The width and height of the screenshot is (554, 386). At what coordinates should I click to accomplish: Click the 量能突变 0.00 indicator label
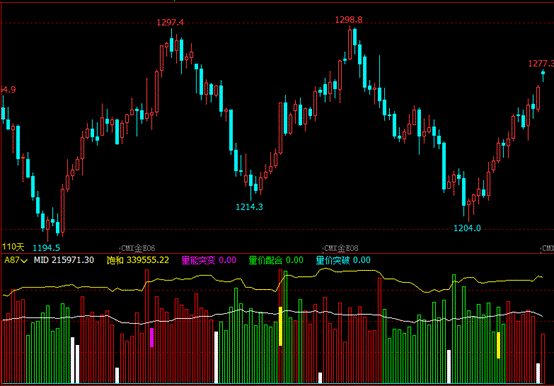pos(209,260)
